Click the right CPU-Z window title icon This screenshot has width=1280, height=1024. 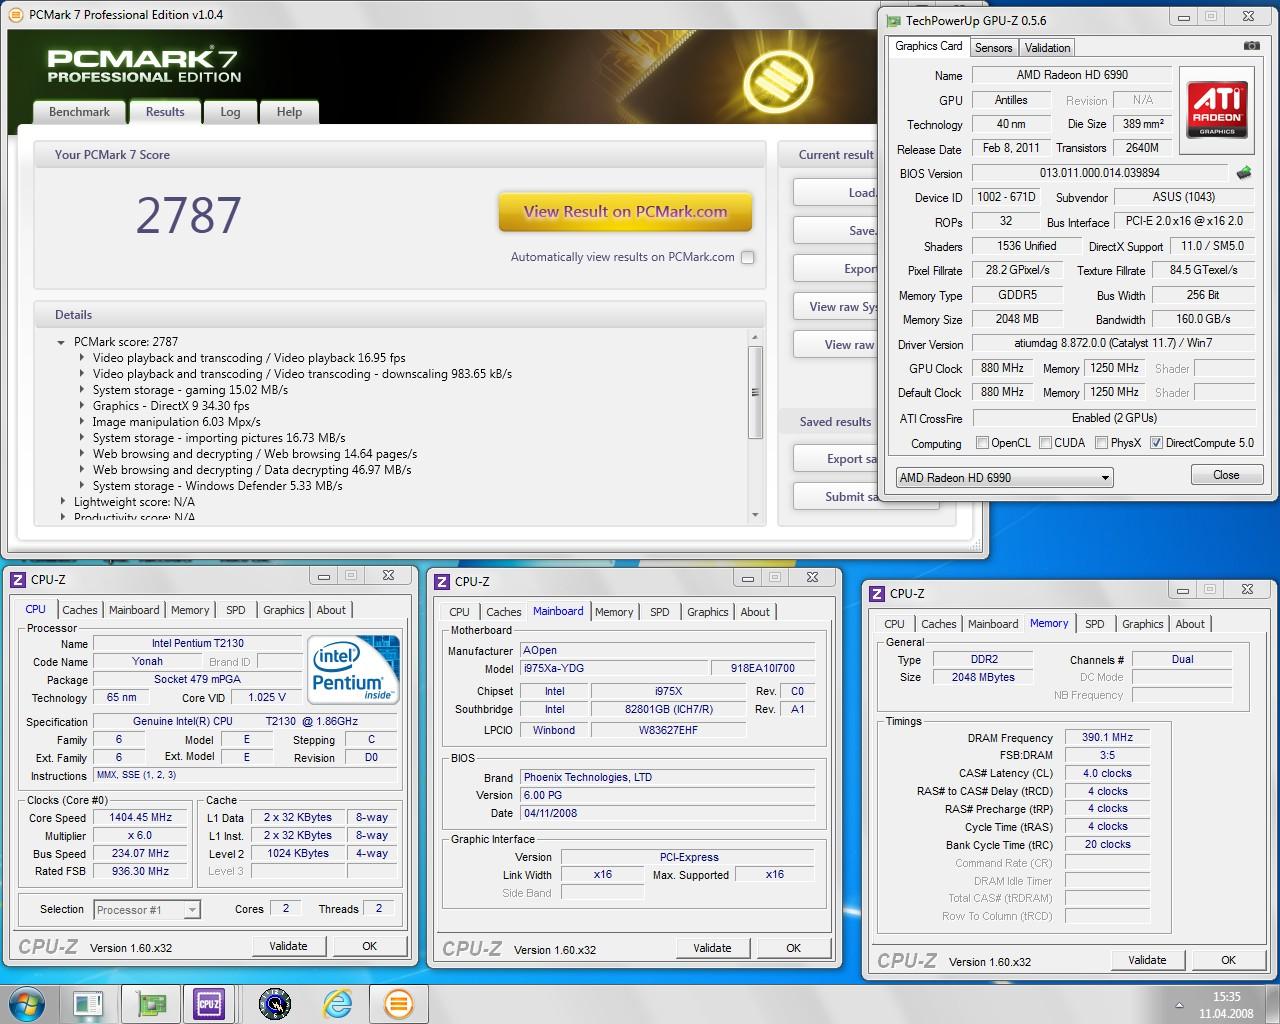876,593
